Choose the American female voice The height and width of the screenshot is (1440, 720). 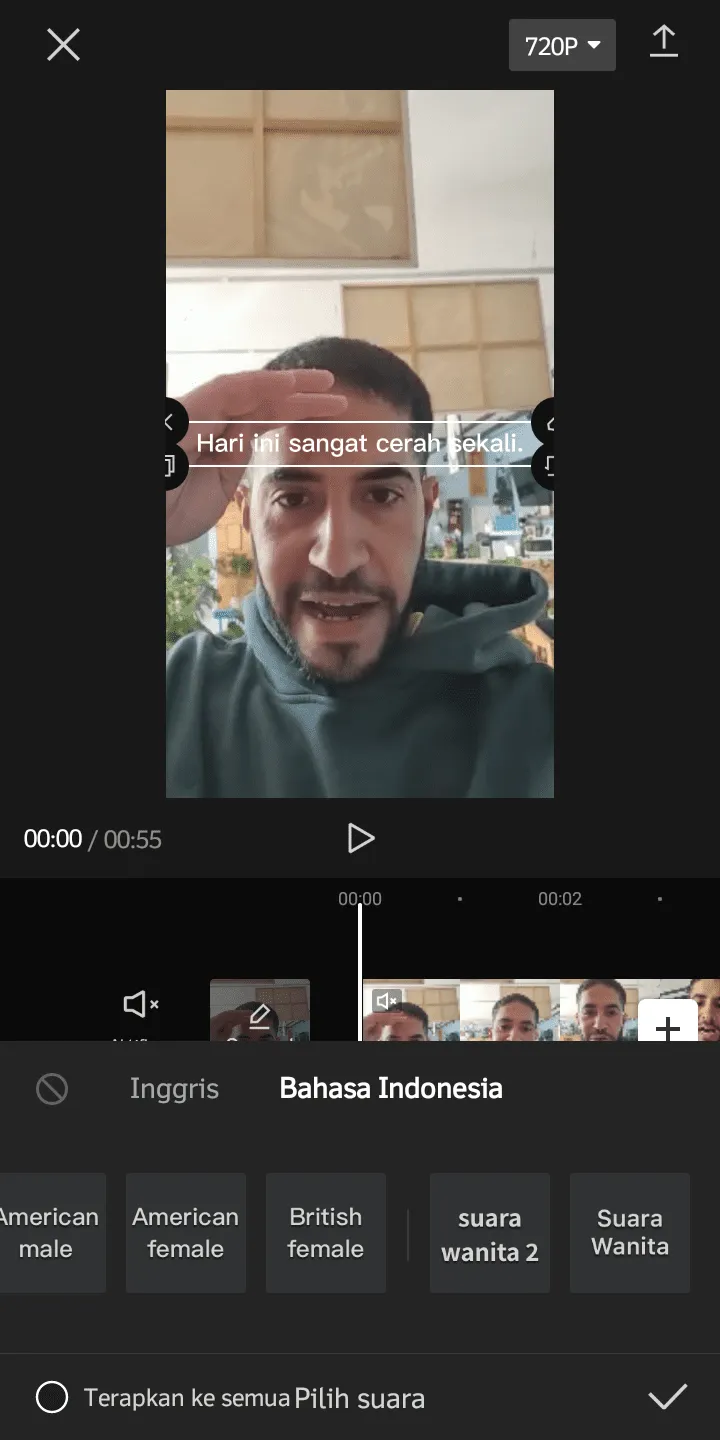[186, 1233]
